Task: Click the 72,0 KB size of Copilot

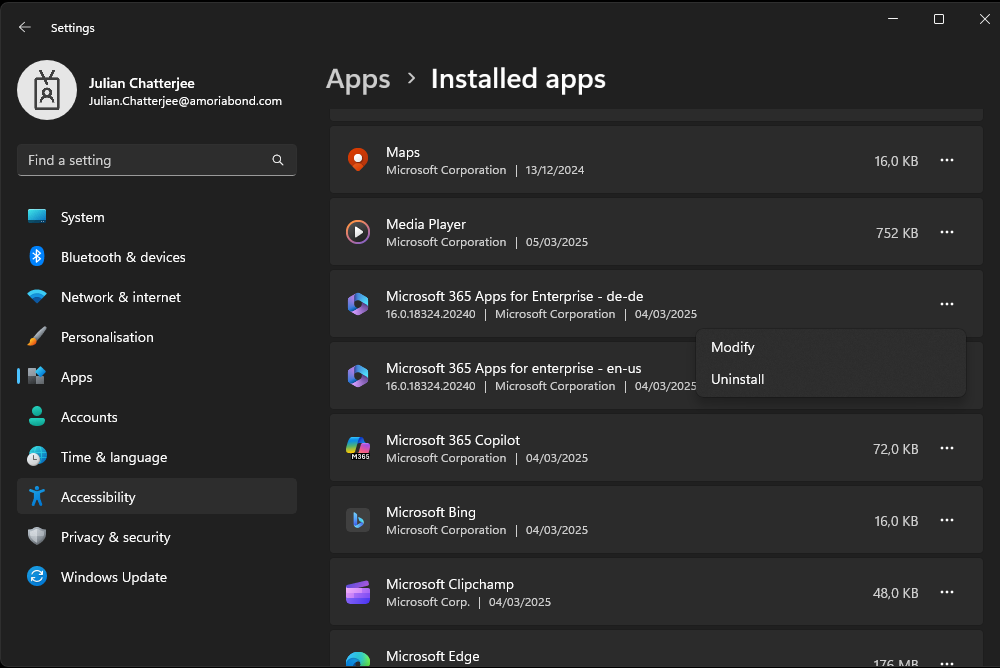Action: pyautogui.click(x=895, y=449)
